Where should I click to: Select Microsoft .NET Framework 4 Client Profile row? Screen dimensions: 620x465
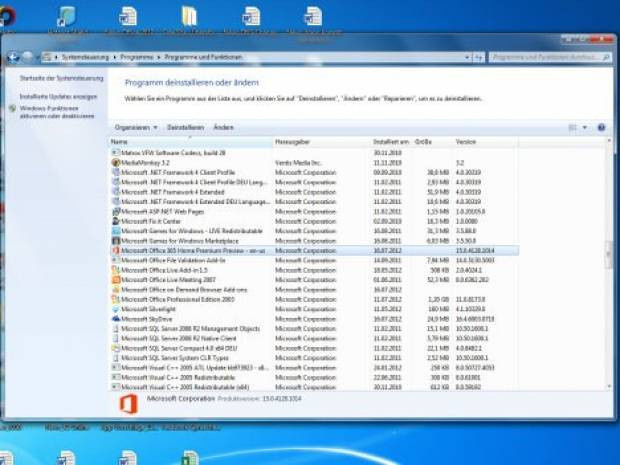pos(314,172)
